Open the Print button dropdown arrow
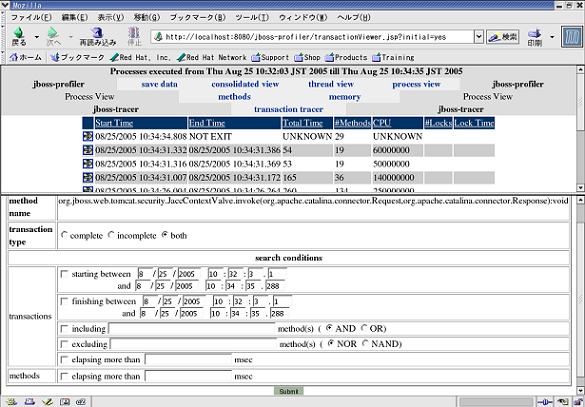Image resolution: width=585 pixels, height=407 pixels. [x=552, y=37]
